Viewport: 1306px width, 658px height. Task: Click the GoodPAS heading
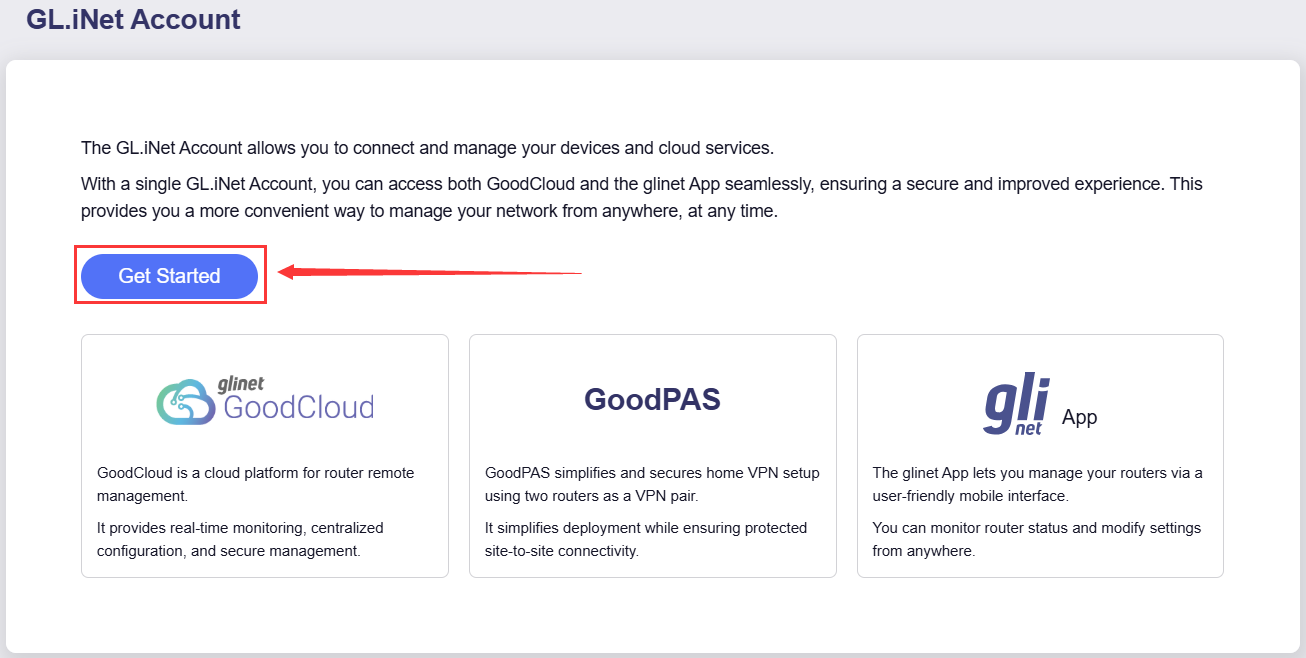coord(652,400)
